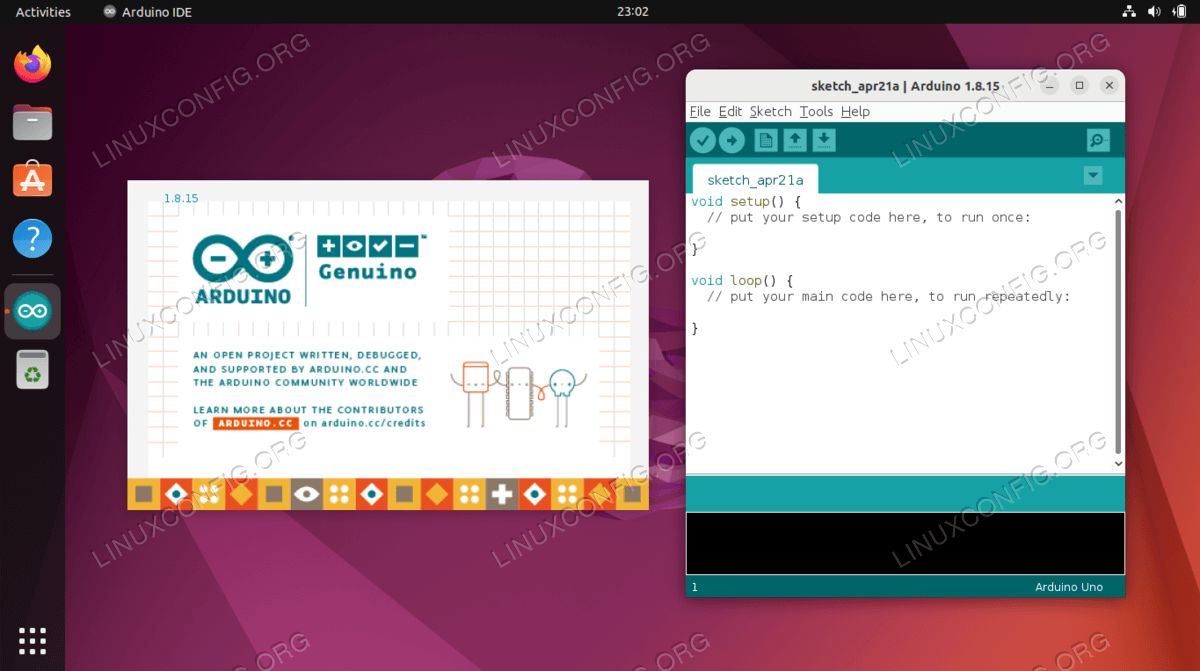
Task: Open the Sketch menu
Action: pos(770,111)
